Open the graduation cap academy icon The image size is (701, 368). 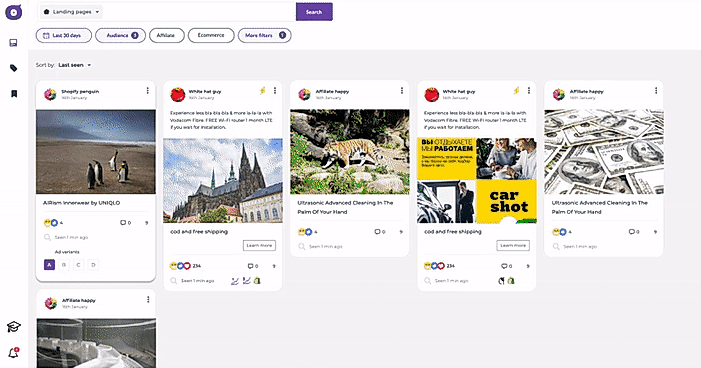pos(13,327)
